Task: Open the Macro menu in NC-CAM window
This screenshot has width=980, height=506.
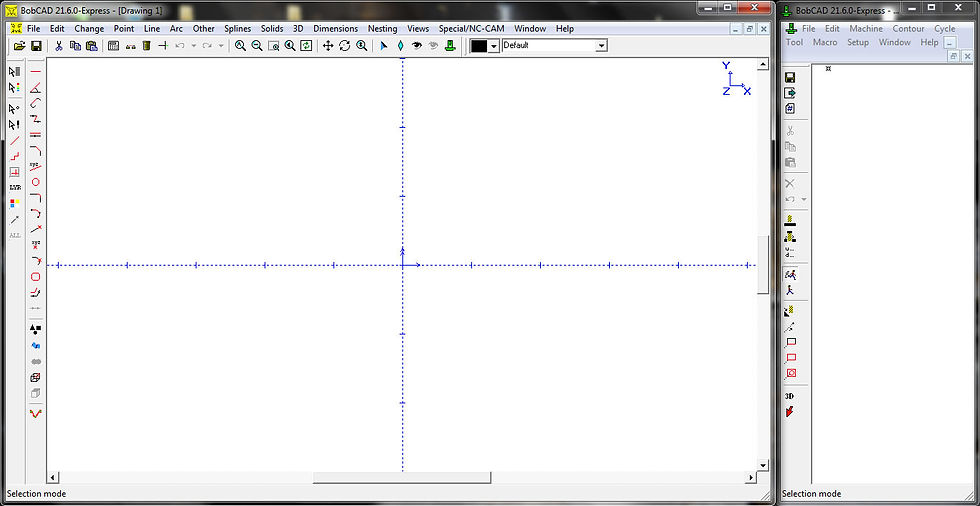Action: (x=825, y=42)
